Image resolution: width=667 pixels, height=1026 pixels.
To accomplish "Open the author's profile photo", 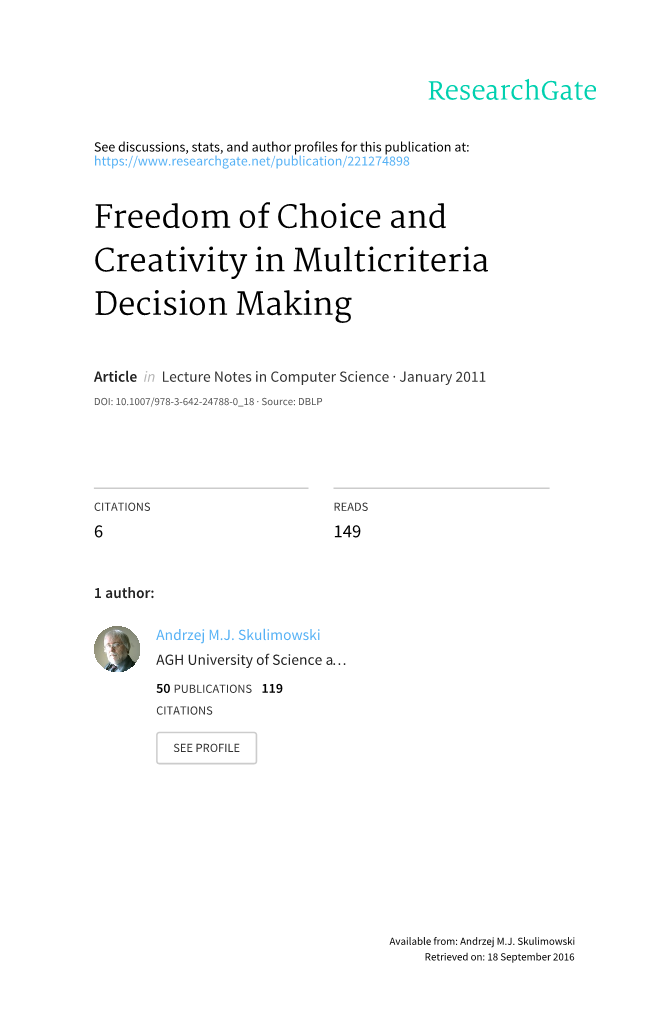I will tap(117, 649).
